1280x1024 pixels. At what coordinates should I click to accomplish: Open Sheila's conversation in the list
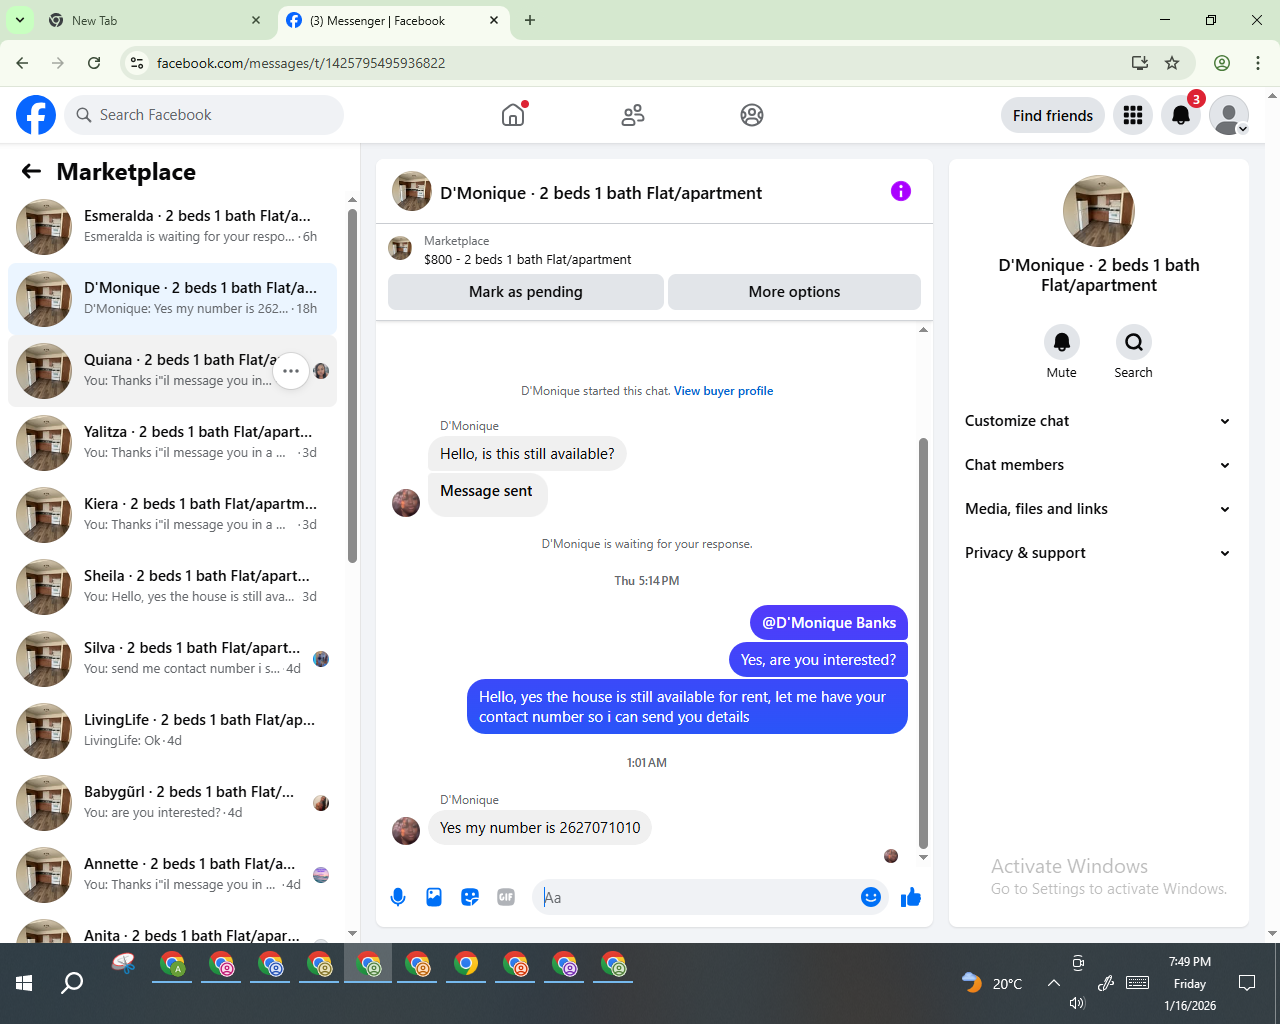[172, 587]
